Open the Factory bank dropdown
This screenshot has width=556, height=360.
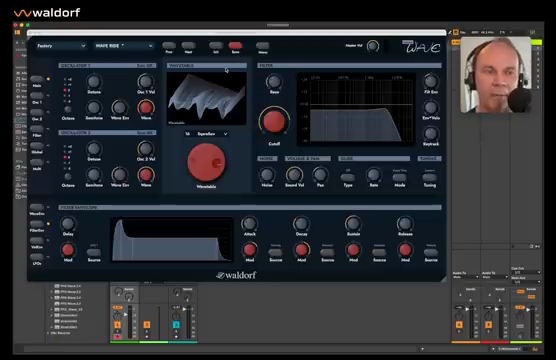61,46
